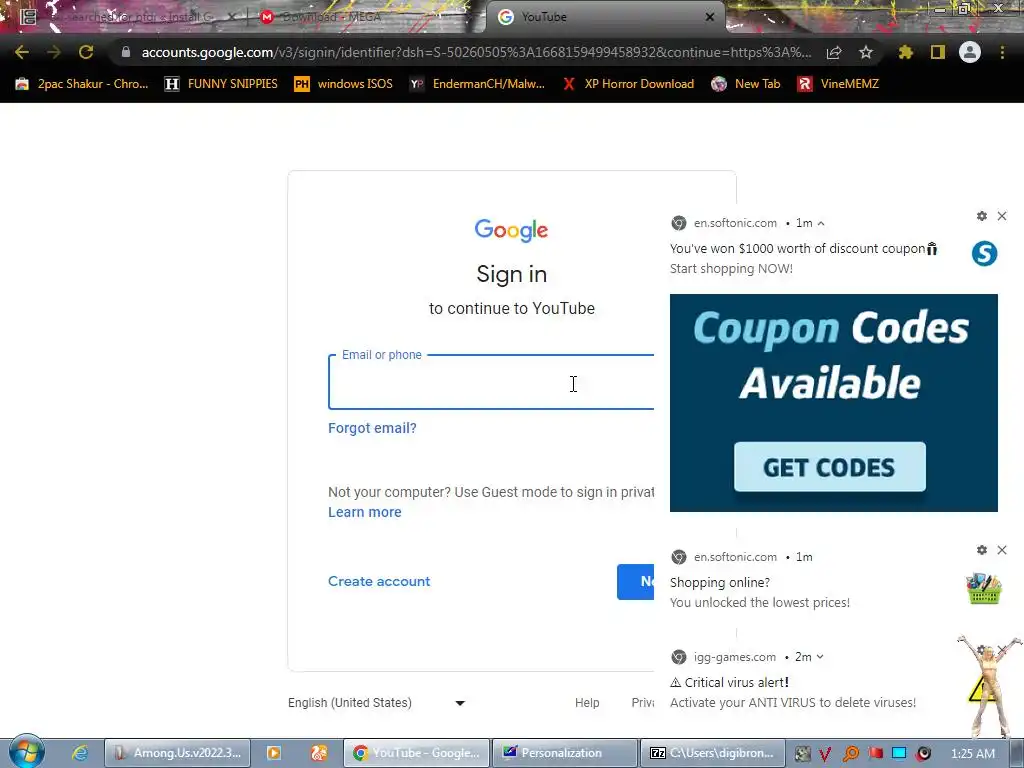Open the Extensions puzzle icon

click(906, 52)
